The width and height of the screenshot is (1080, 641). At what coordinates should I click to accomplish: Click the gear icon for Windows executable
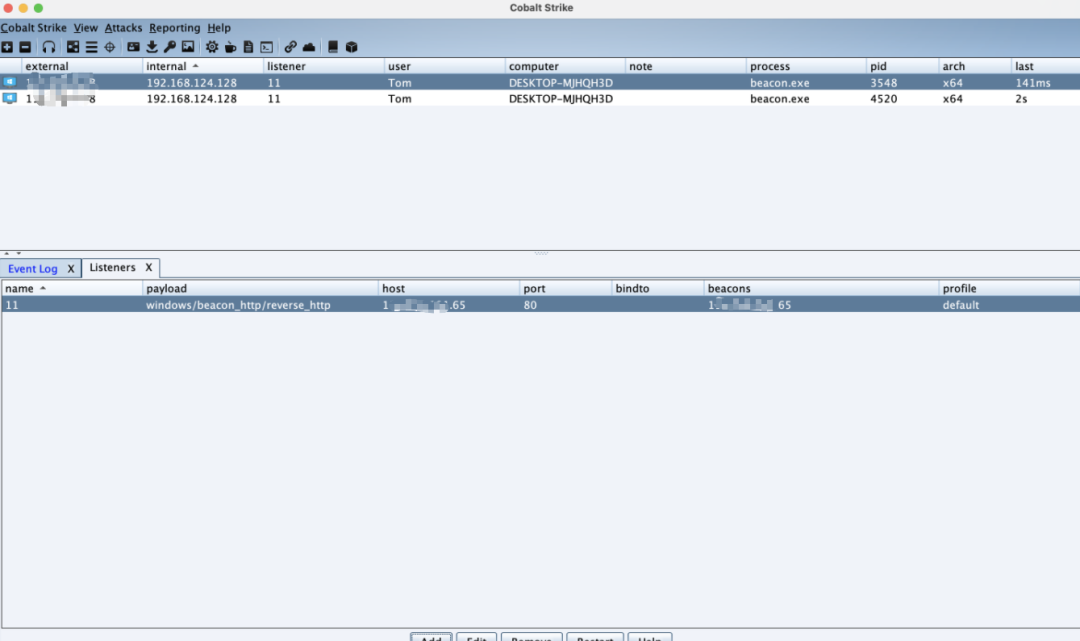[211, 47]
